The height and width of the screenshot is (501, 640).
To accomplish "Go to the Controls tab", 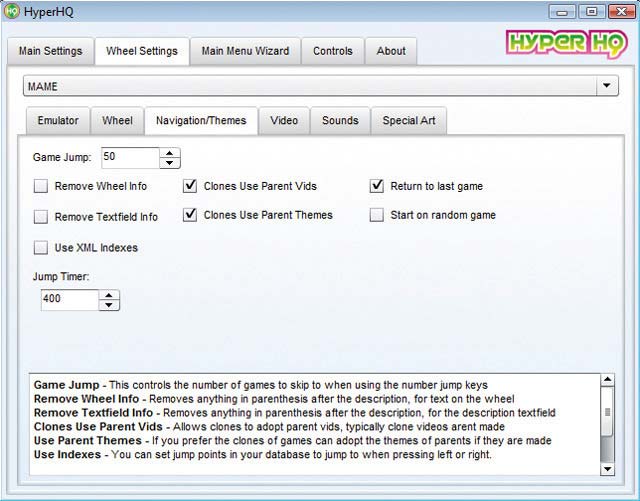I will tap(333, 51).
